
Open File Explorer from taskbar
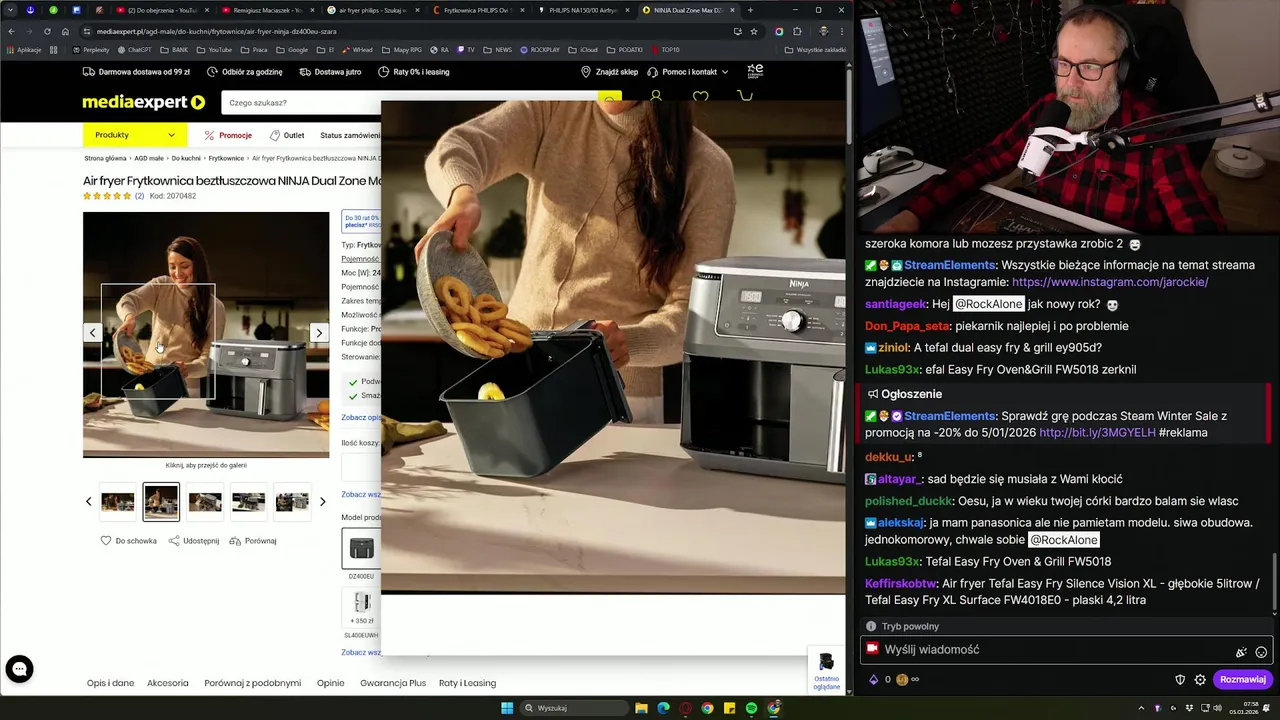641,708
